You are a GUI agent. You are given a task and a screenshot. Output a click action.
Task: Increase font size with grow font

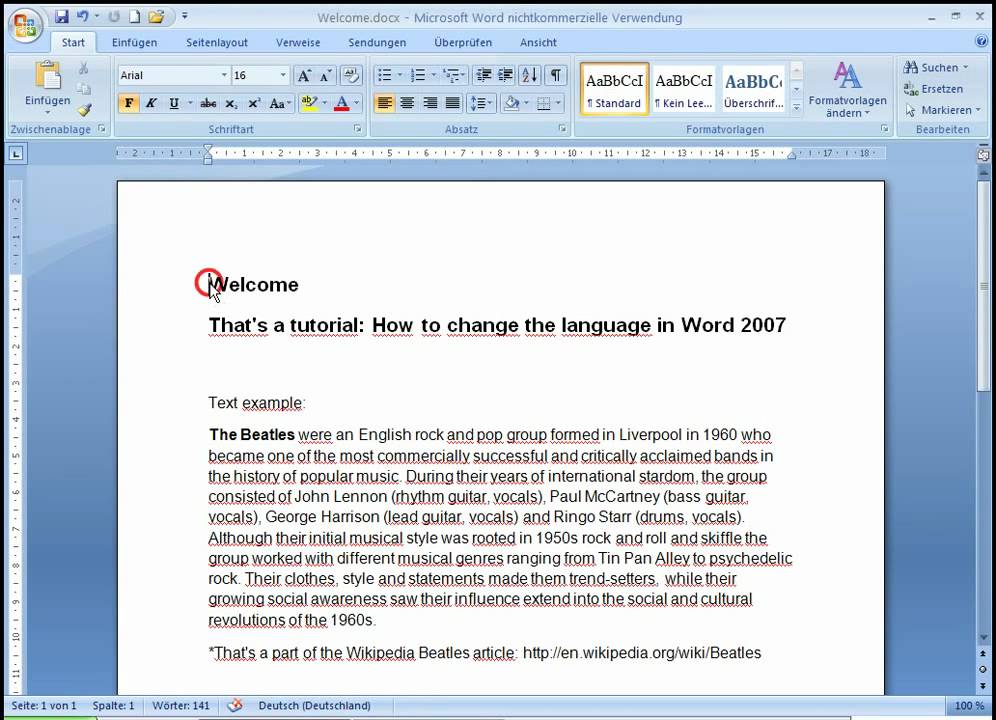tap(304, 76)
